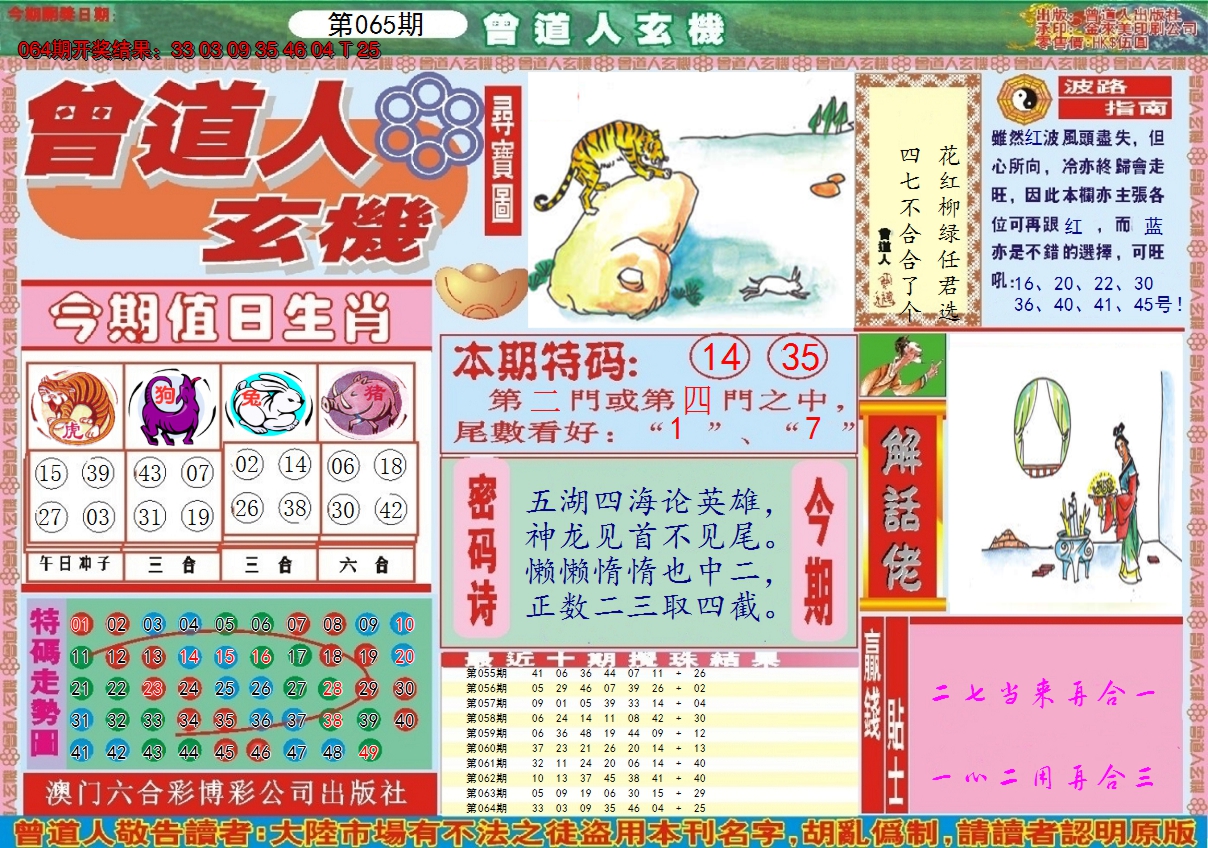The image size is (1208, 848).
Task: Click number 39 under the tiger zodiac
Action: click(98, 474)
